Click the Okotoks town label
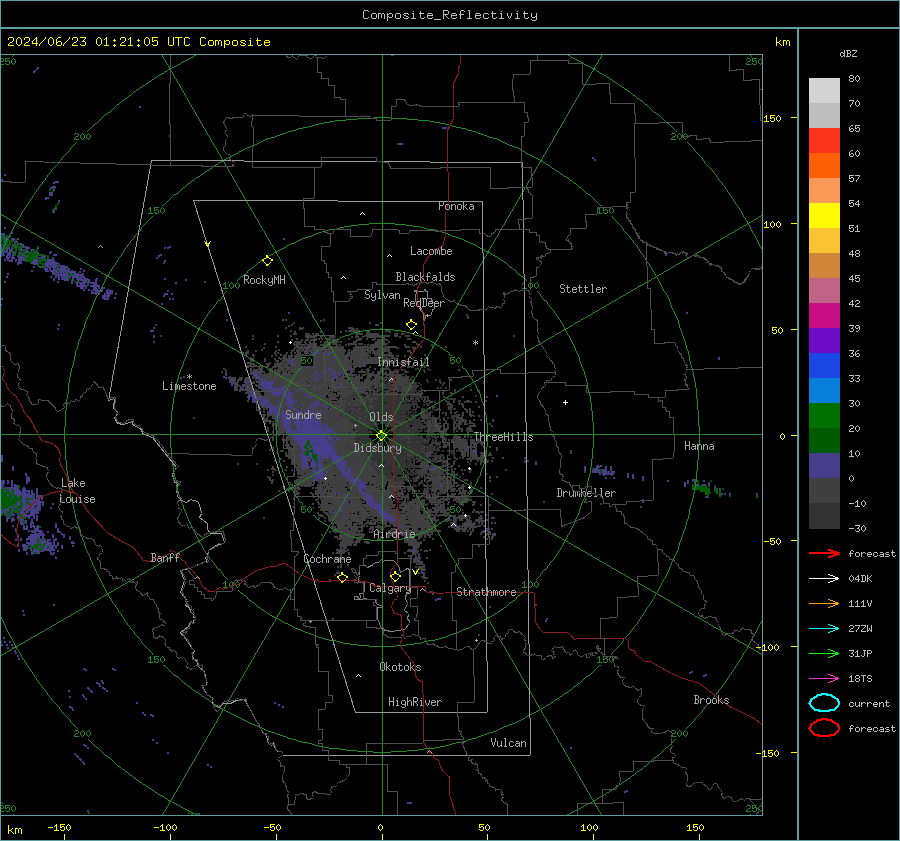This screenshot has height=841, width=900. click(400, 667)
